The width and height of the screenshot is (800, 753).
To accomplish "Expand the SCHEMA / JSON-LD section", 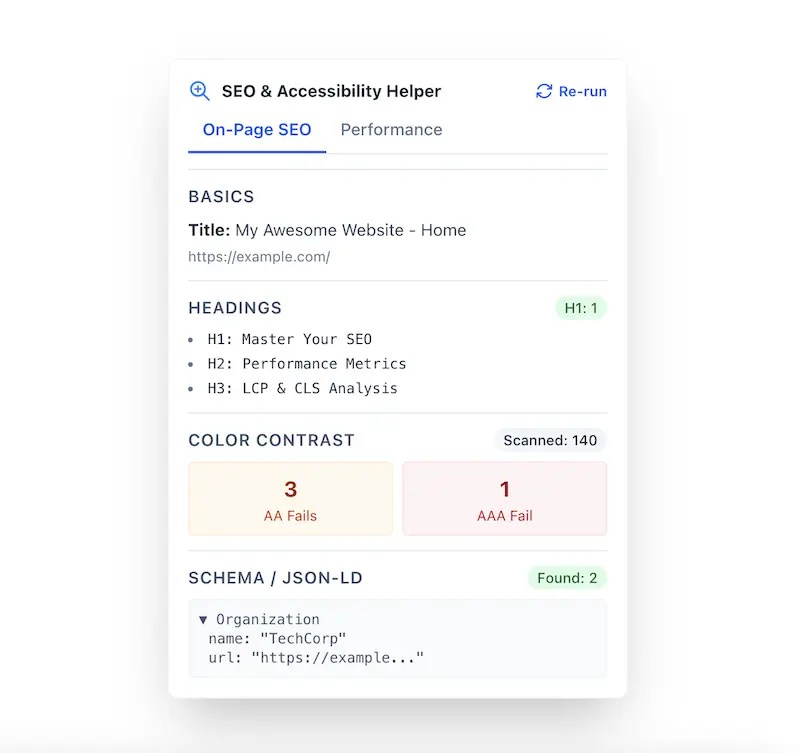I will [275, 577].
